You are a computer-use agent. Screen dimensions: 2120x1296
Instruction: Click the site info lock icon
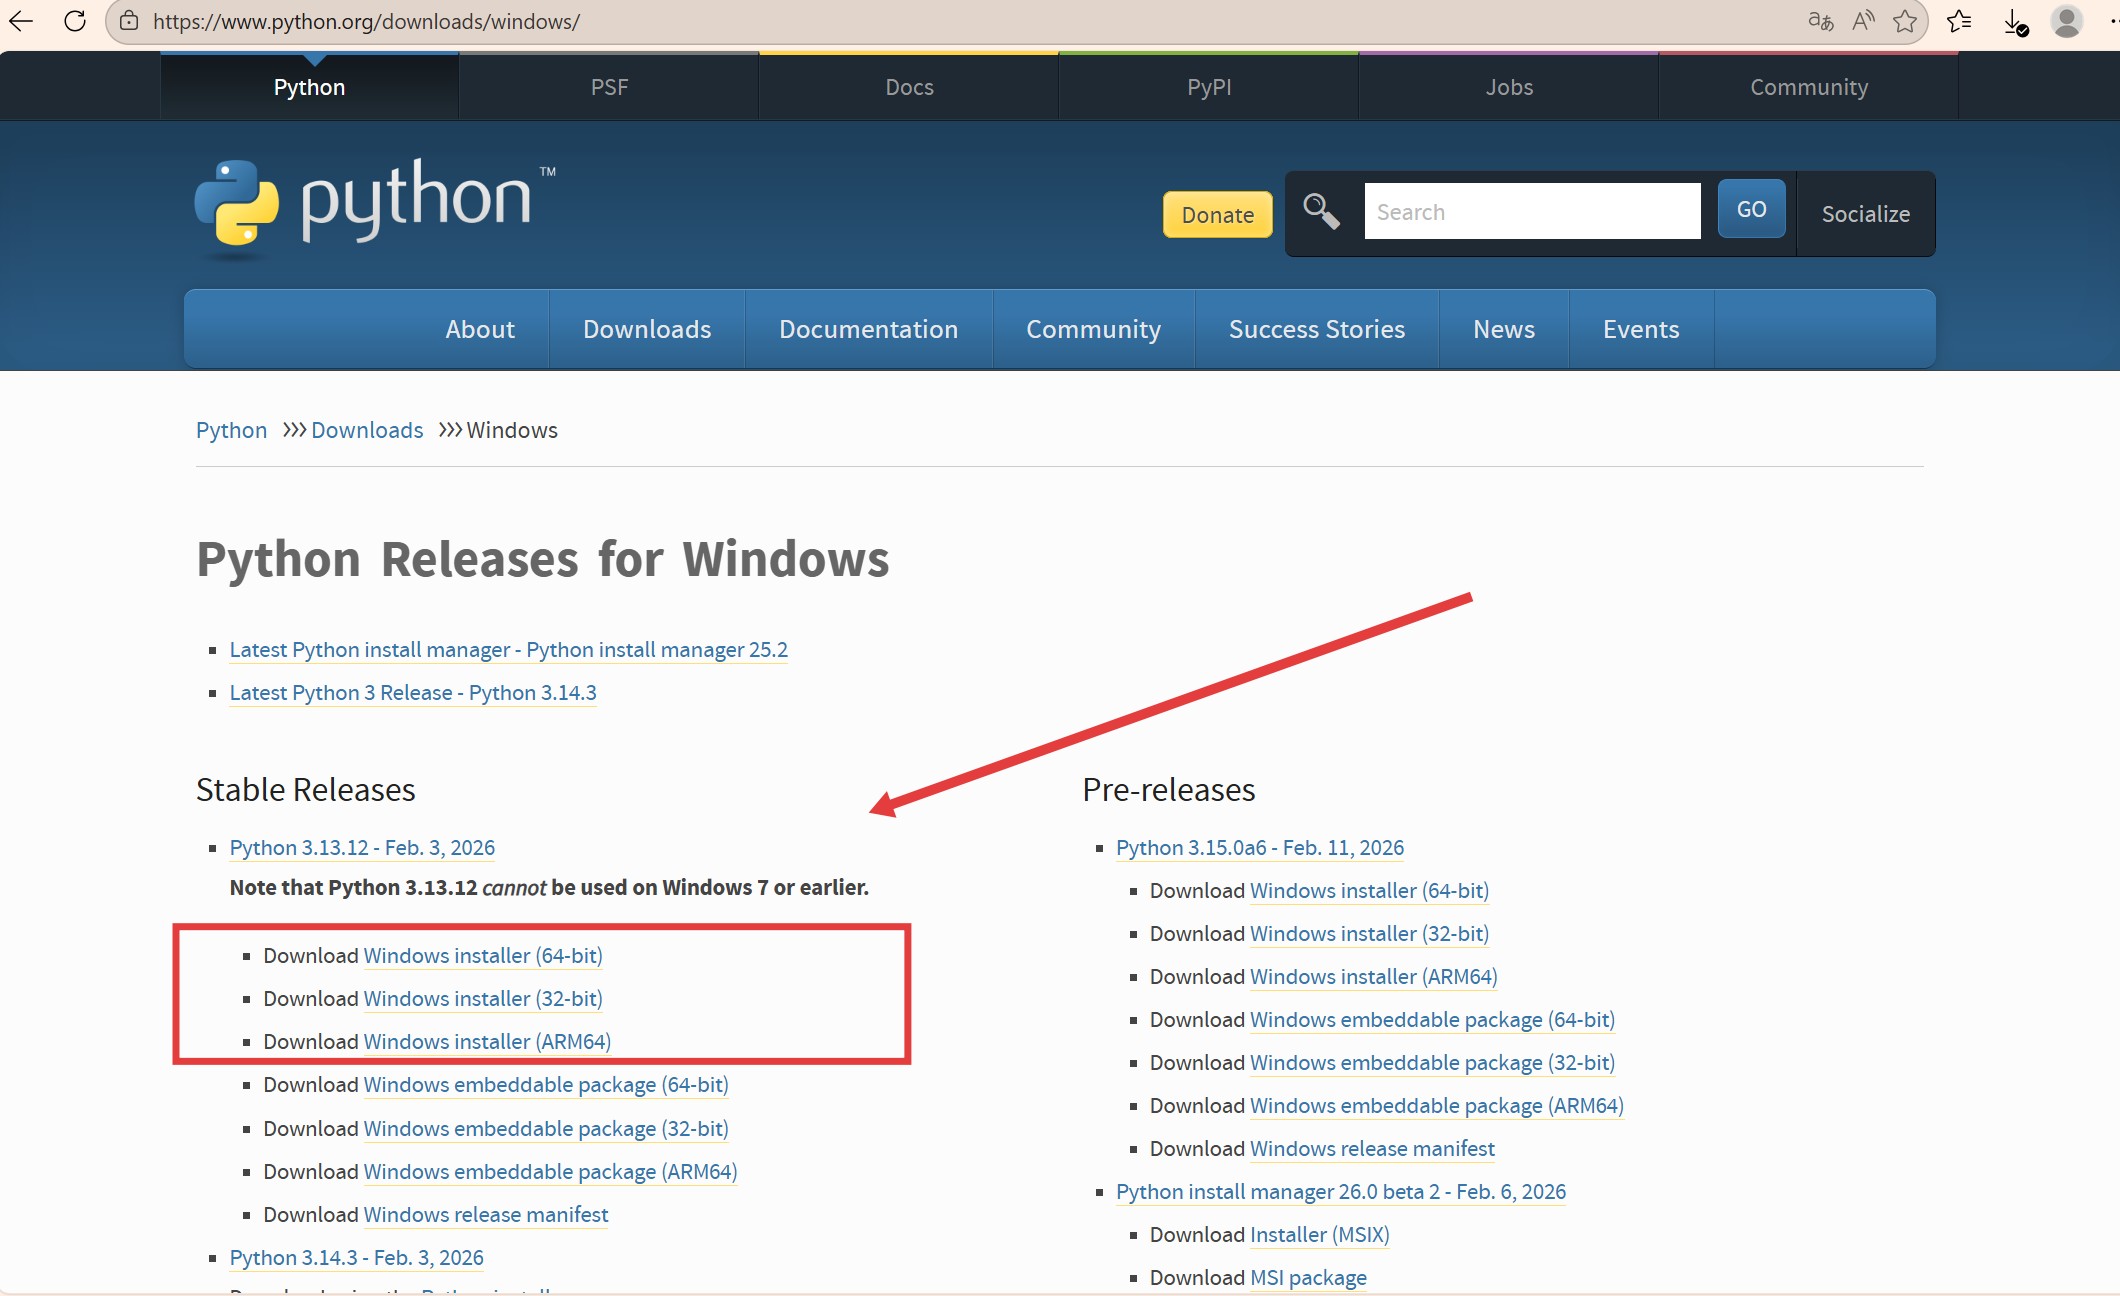point(129,21)
